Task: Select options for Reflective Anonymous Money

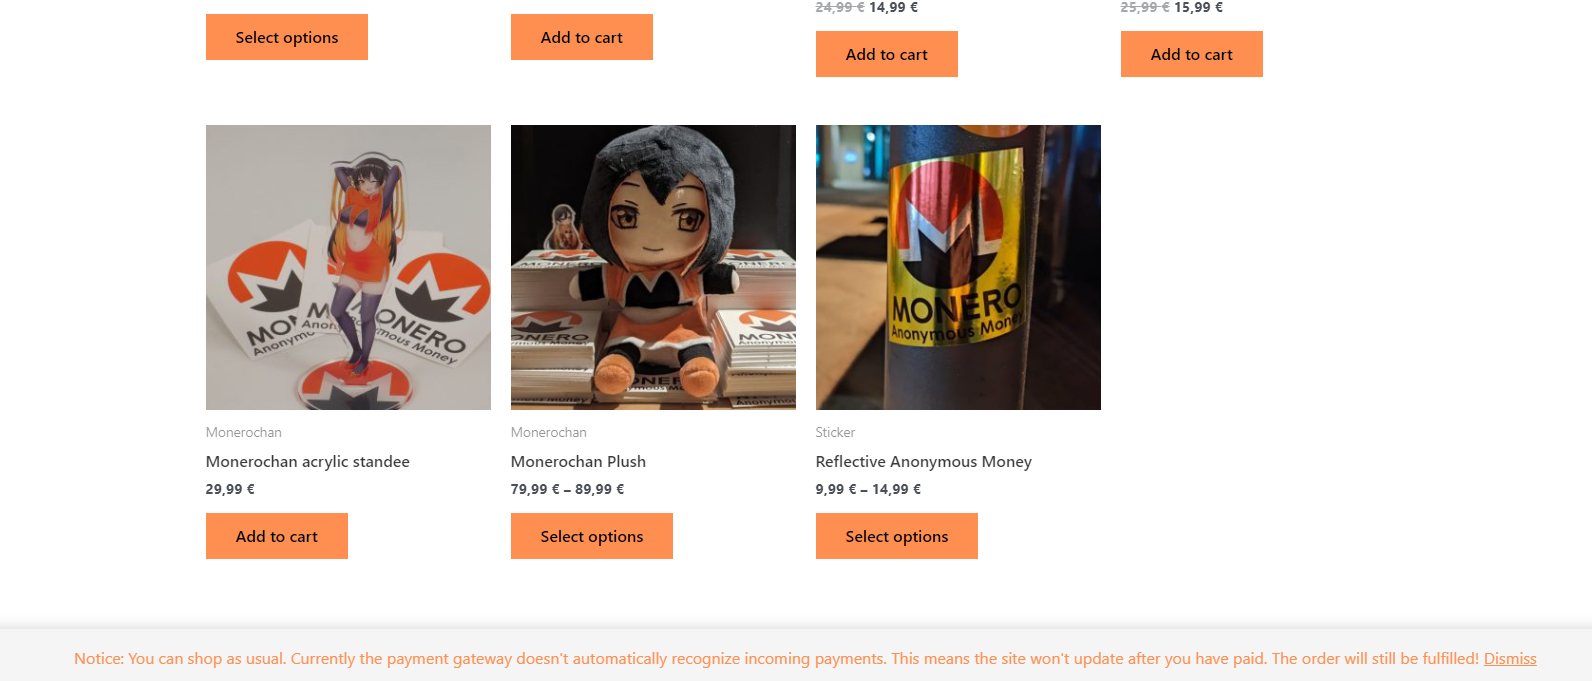Action: pos(897,536)
